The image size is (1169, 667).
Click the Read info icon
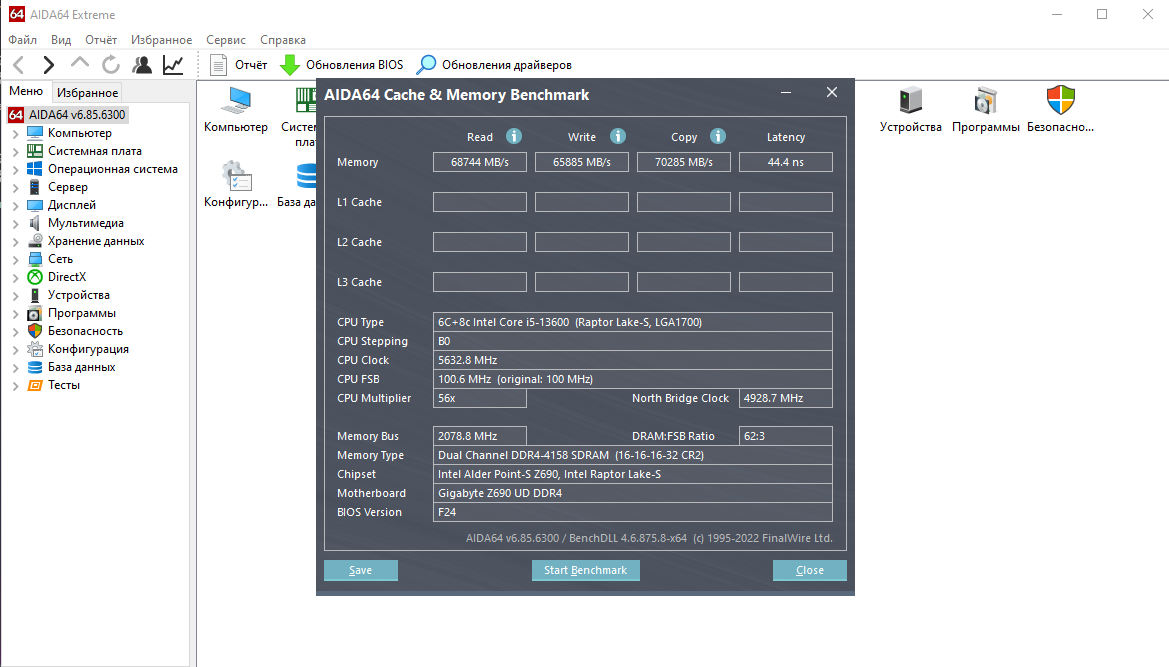pos(514,136)
